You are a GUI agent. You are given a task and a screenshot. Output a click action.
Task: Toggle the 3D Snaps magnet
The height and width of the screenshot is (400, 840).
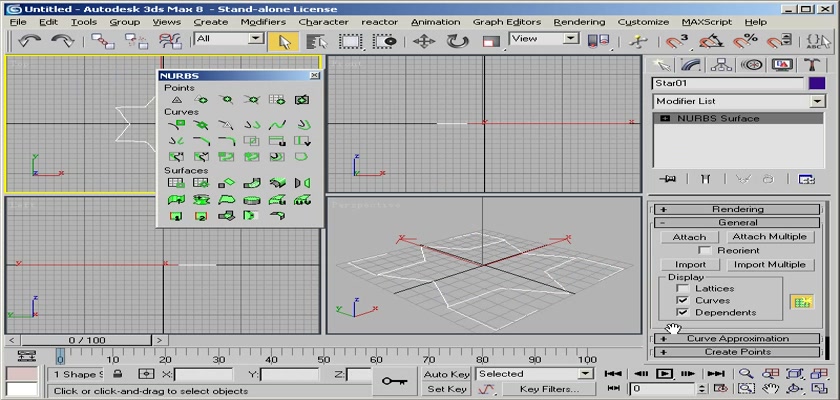(678, 41)
